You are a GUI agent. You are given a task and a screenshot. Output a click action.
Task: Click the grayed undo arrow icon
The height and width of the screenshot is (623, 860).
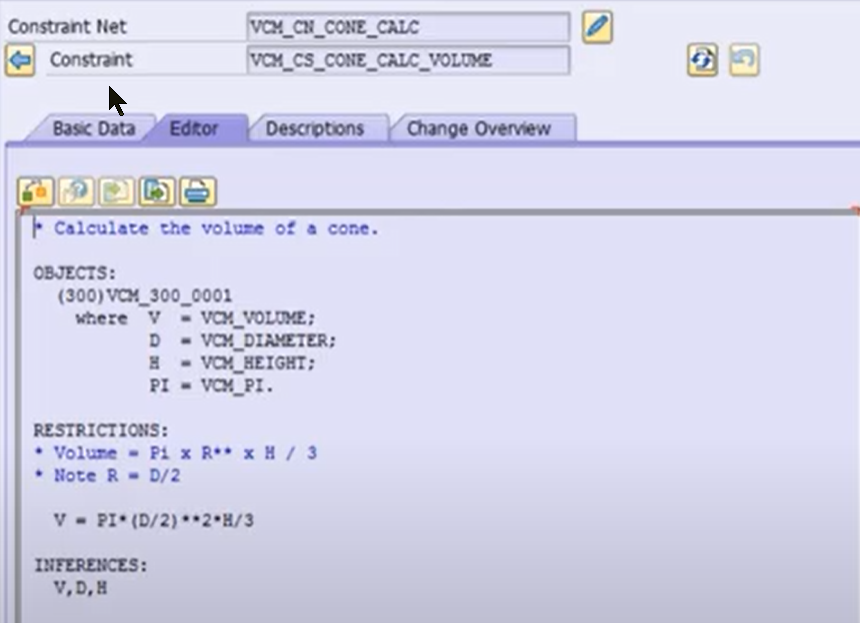[x=744, y=60]
